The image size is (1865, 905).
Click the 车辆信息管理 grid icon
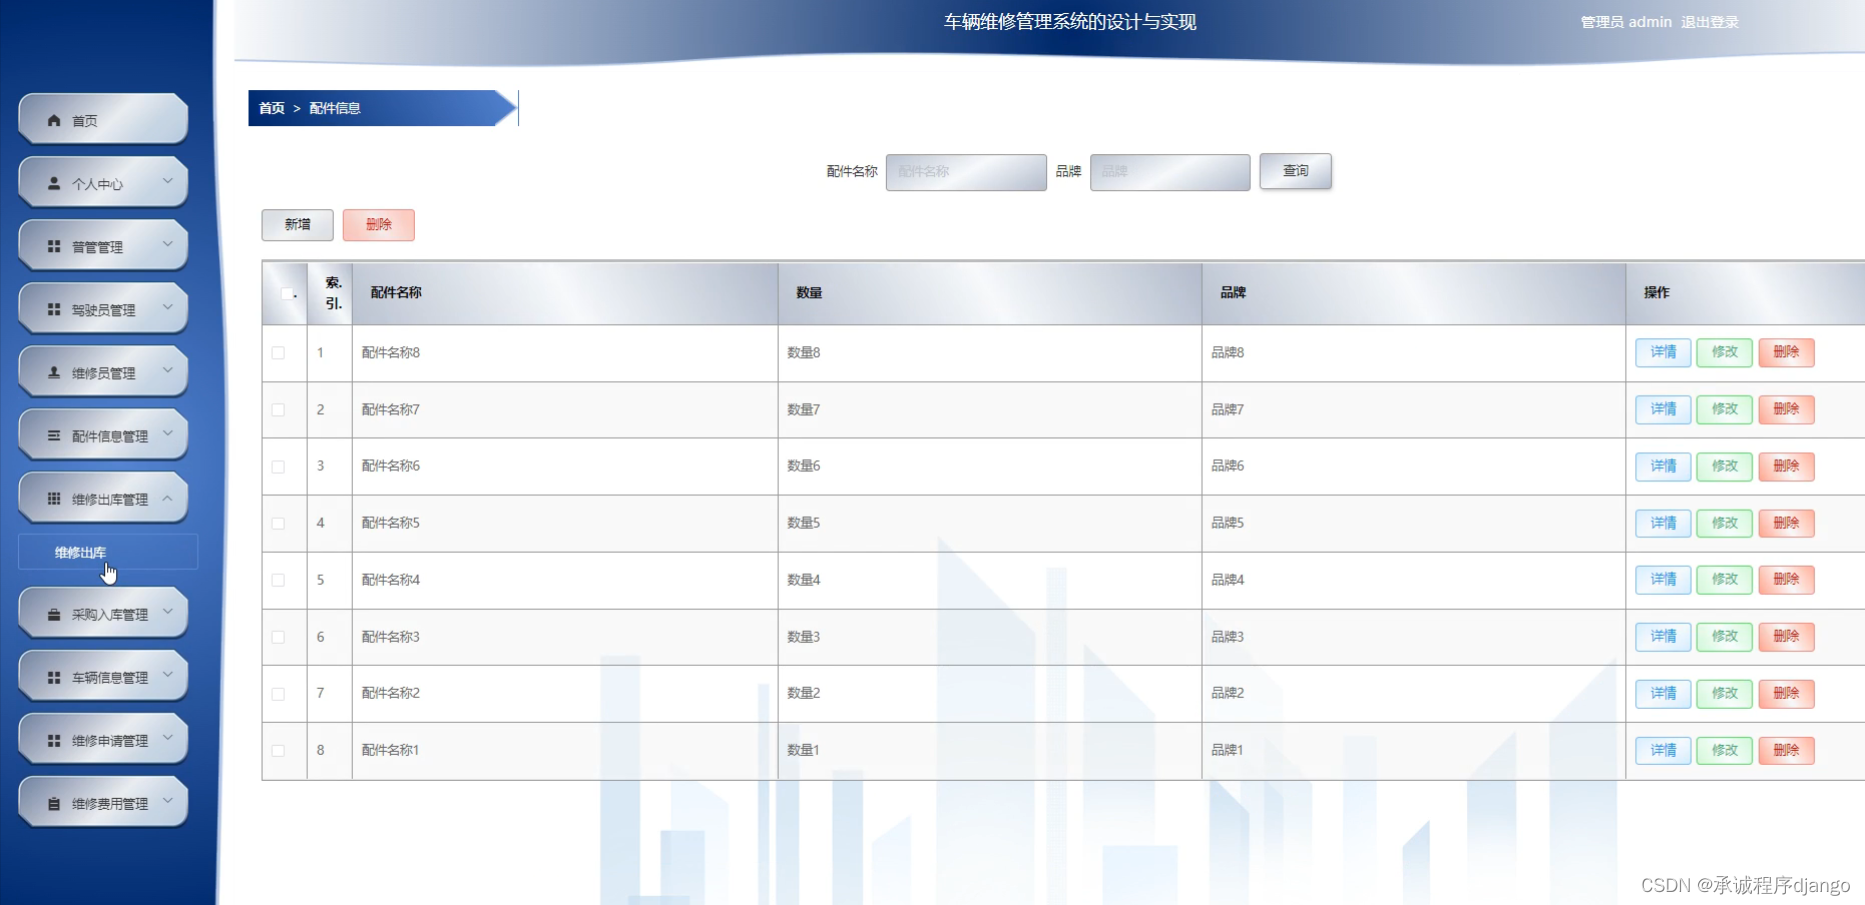53,676
